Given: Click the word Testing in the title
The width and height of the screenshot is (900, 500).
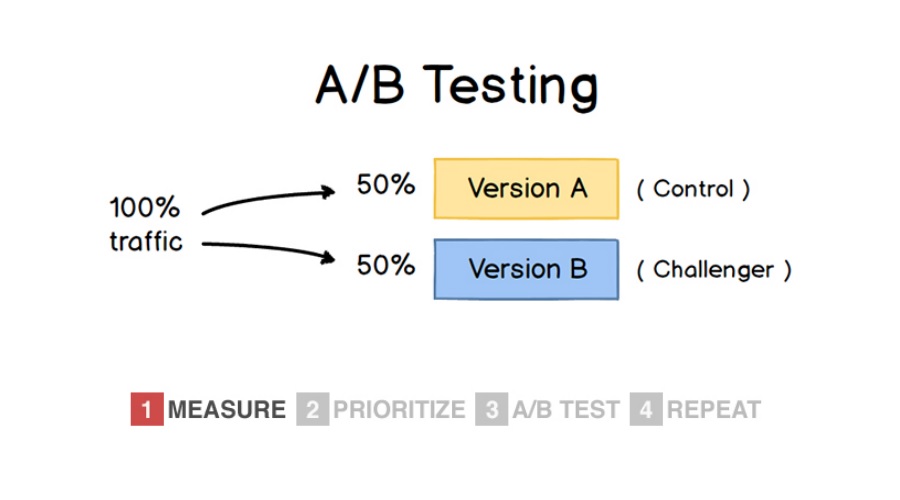Looking at the screenshot, I should pos(511,86).
